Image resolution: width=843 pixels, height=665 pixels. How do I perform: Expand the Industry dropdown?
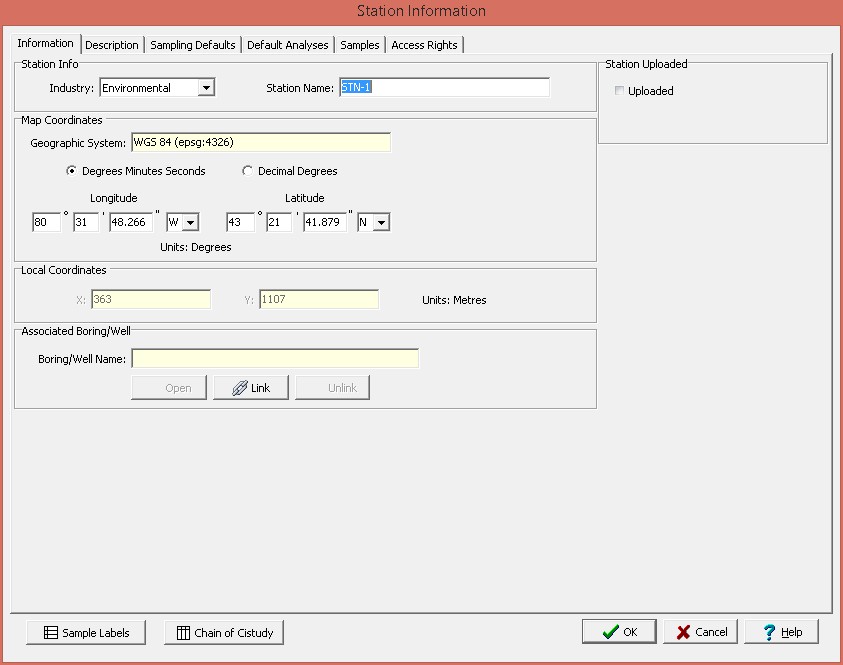(206, 88)
